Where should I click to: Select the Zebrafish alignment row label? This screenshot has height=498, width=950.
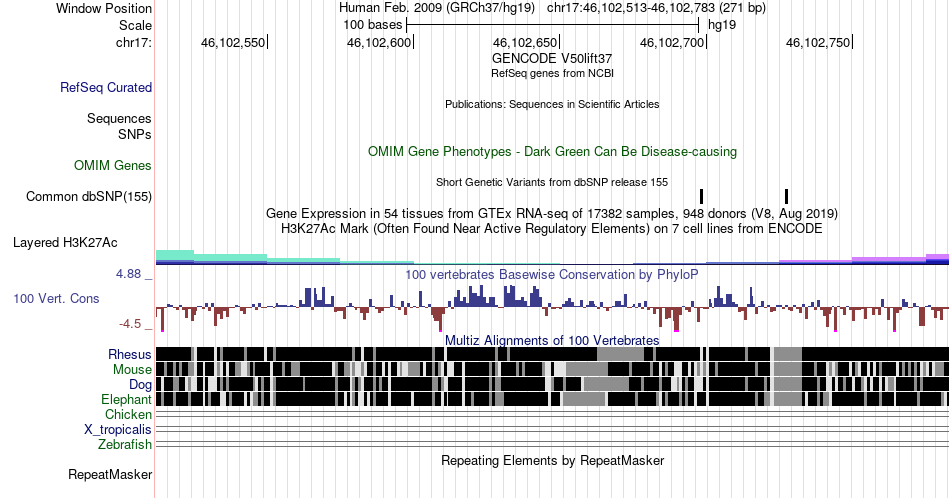125,444
